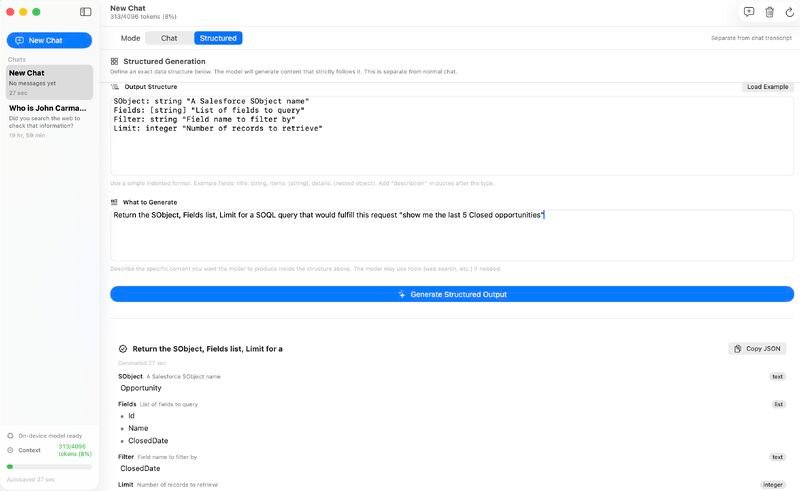Click 'Separate from chat transcript' note
Viewport: 800px width, 491px height.
tap(752, 38)
